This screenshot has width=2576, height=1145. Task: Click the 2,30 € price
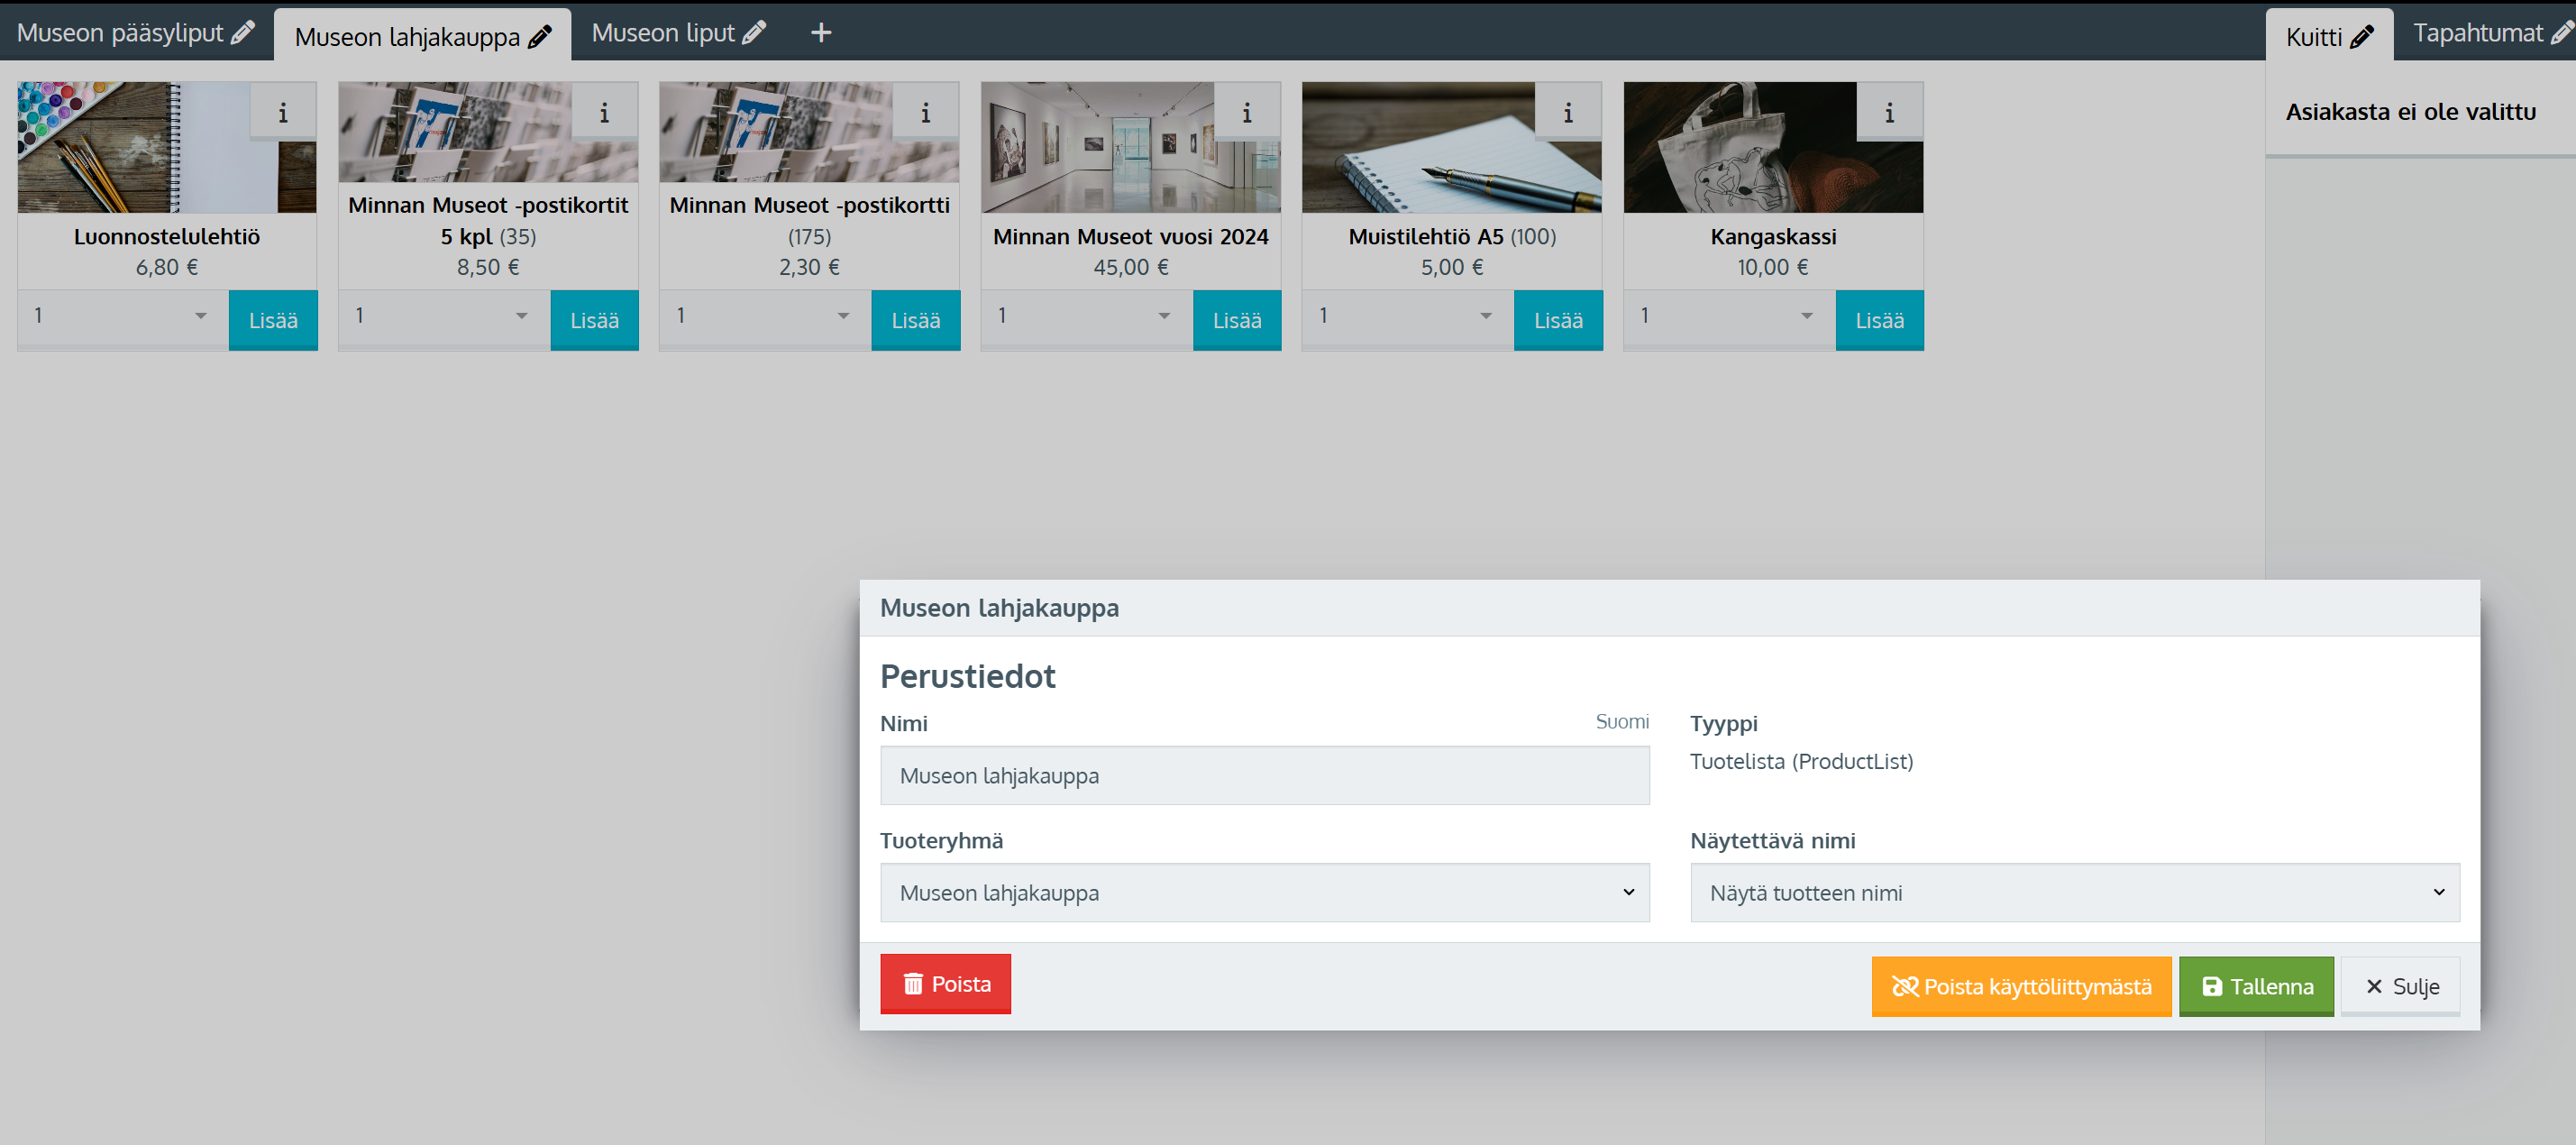pyautogui.click(x=809, y=268)
